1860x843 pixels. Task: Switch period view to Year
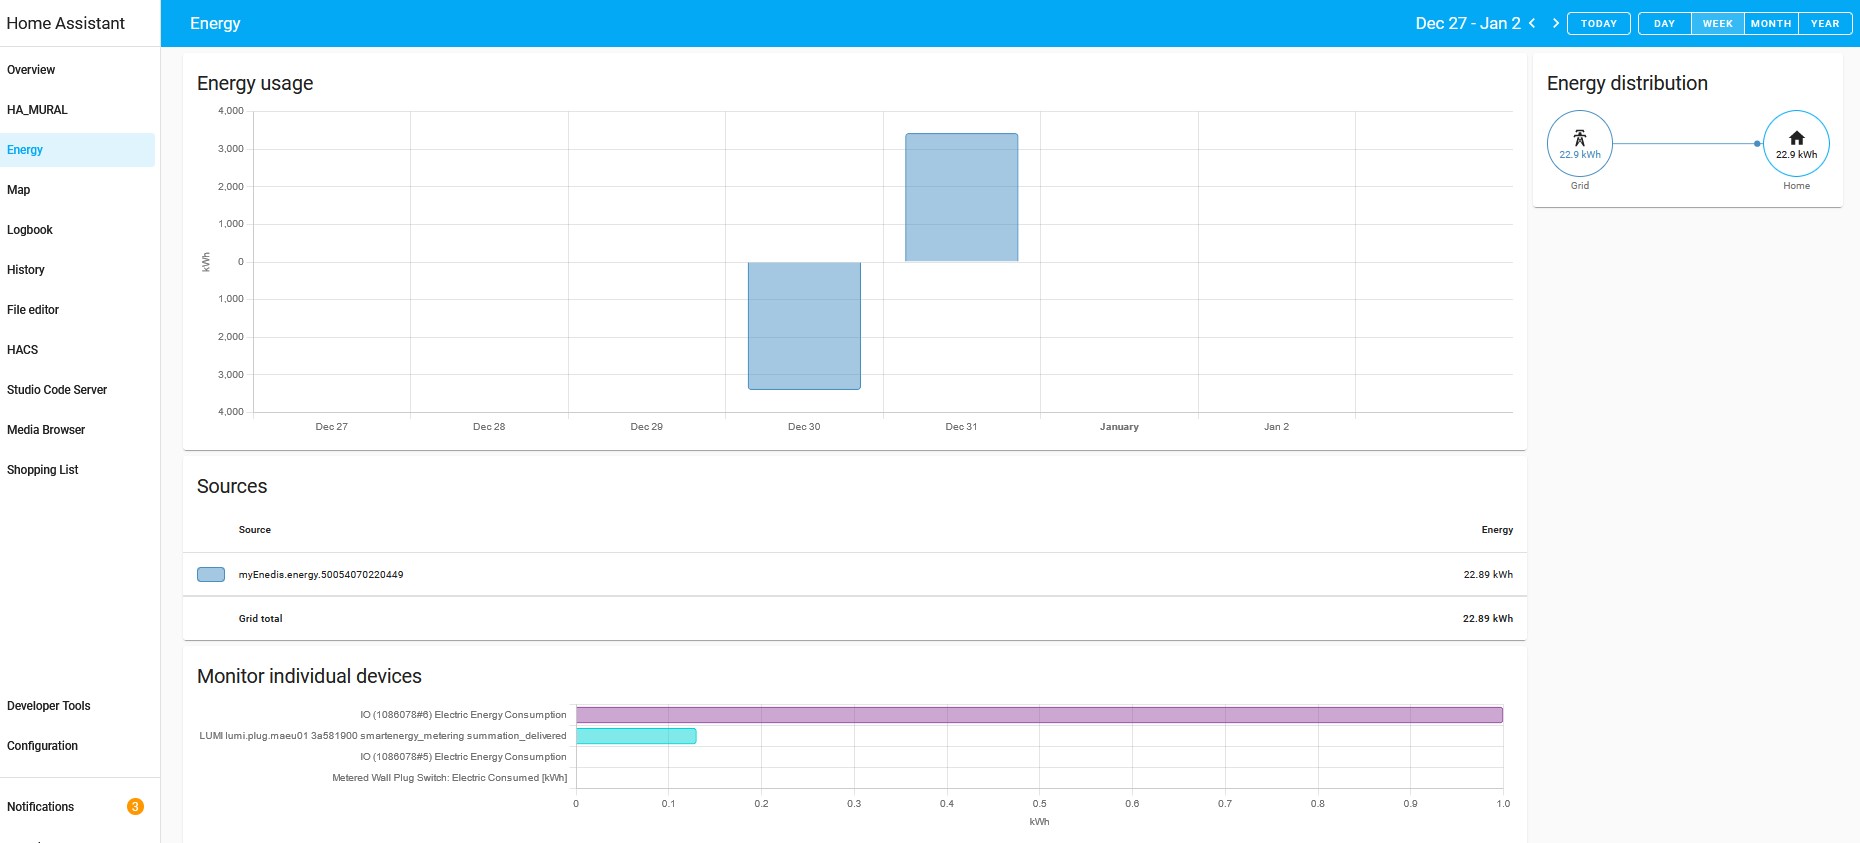[x=1824, y=23]
